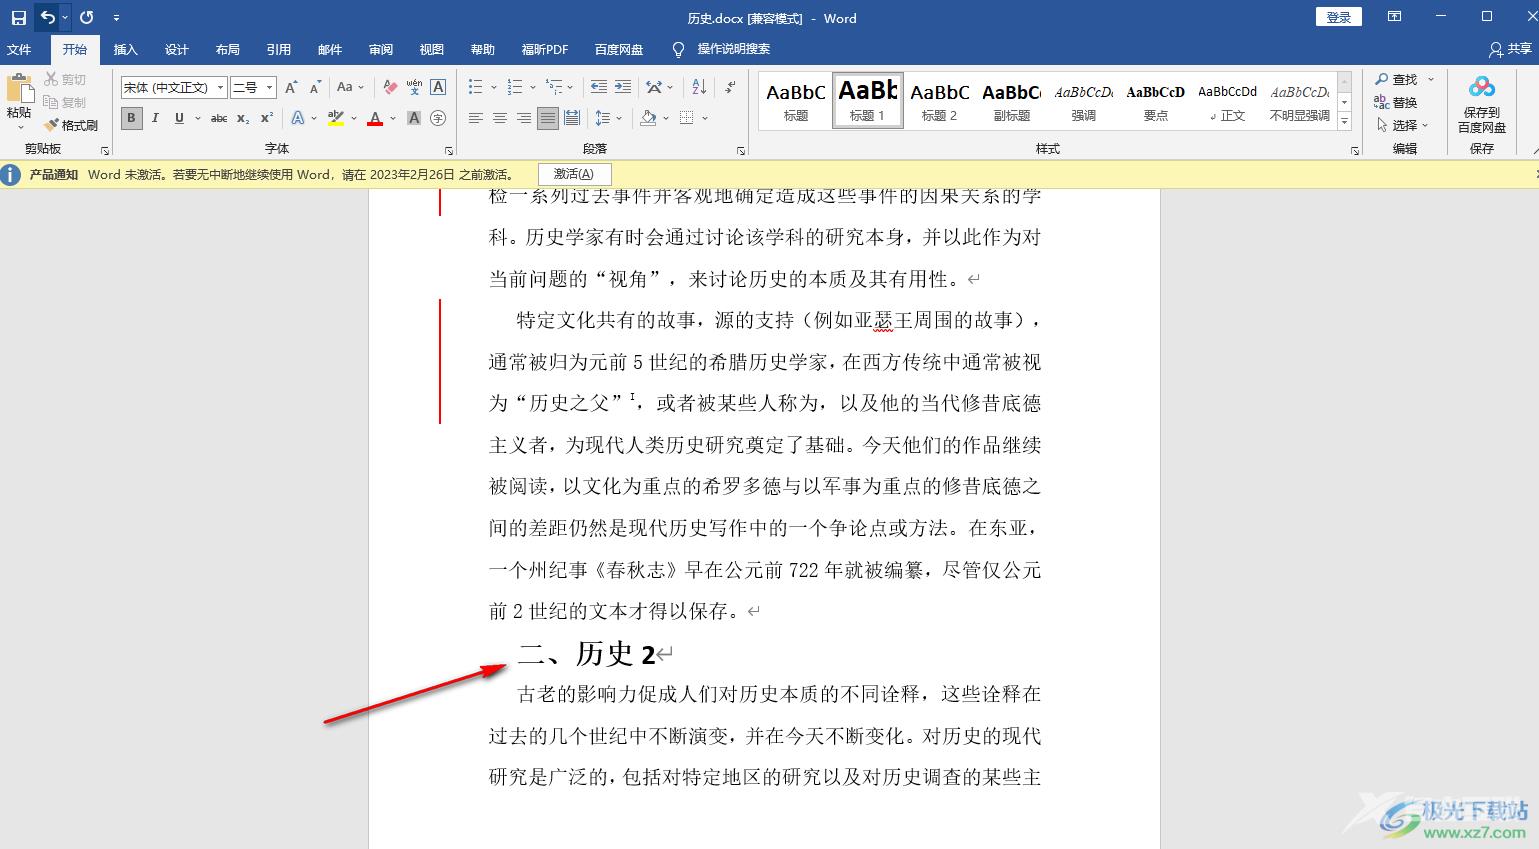
Task: Click the 粘贴 paste icon
Action: (19, 90)
